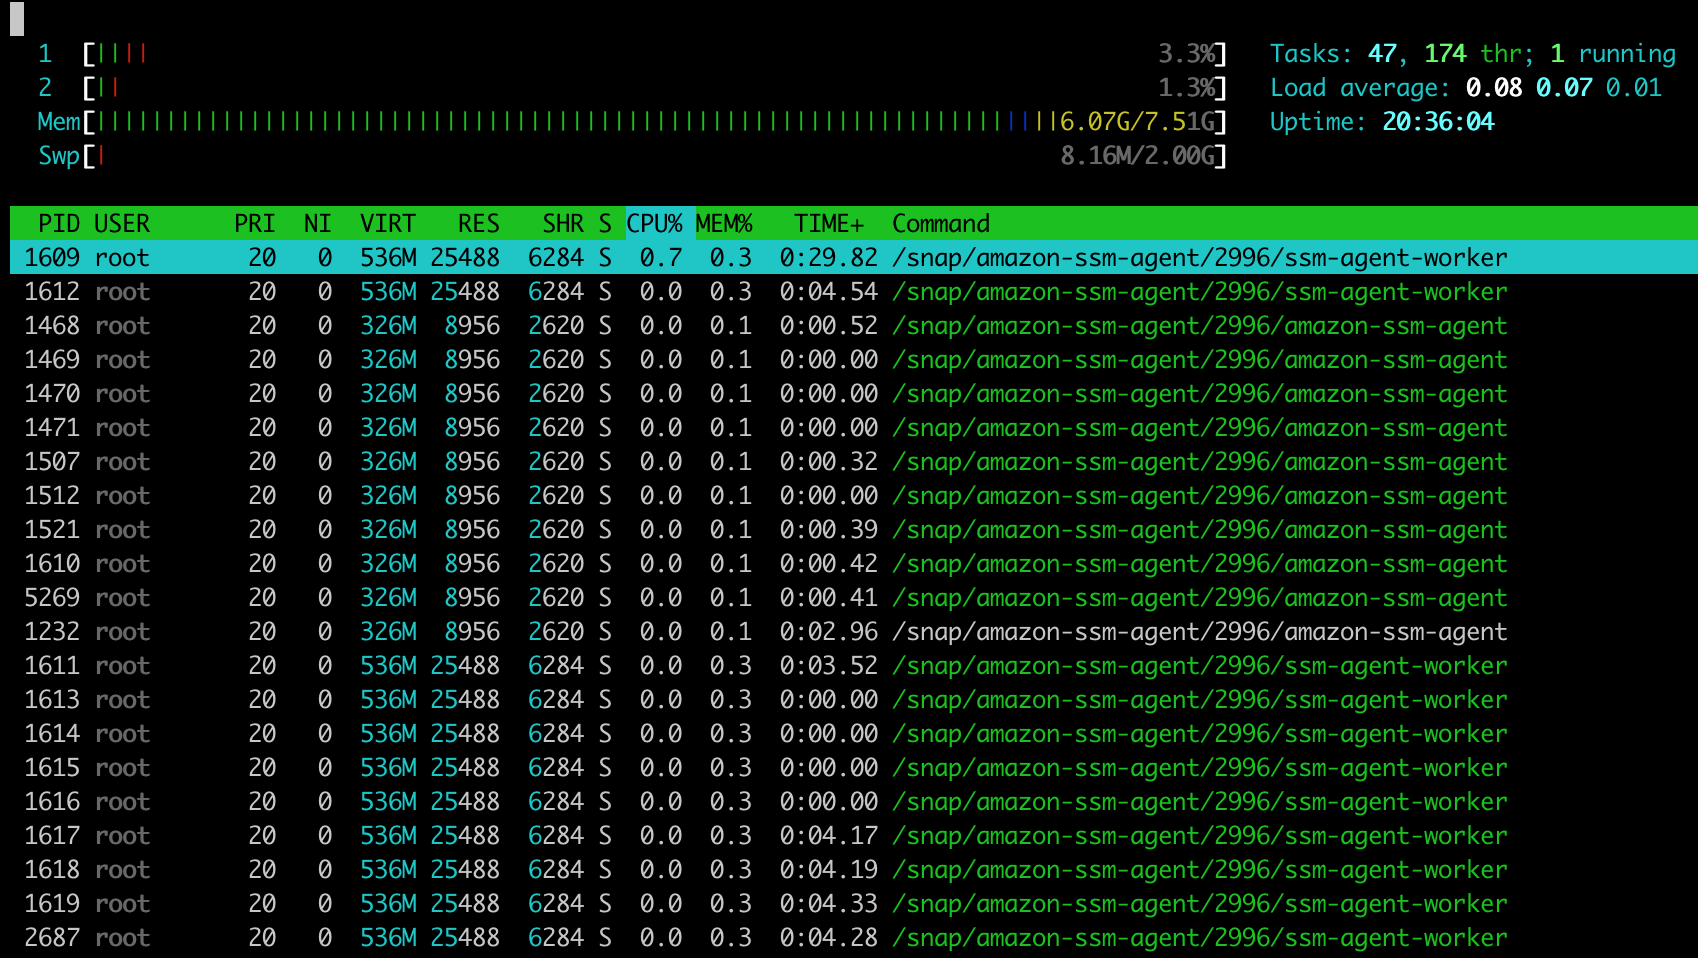Click the Uptime 20:36:04 readout
This screenshot has height=958, width=1698.
point(1382,121)
